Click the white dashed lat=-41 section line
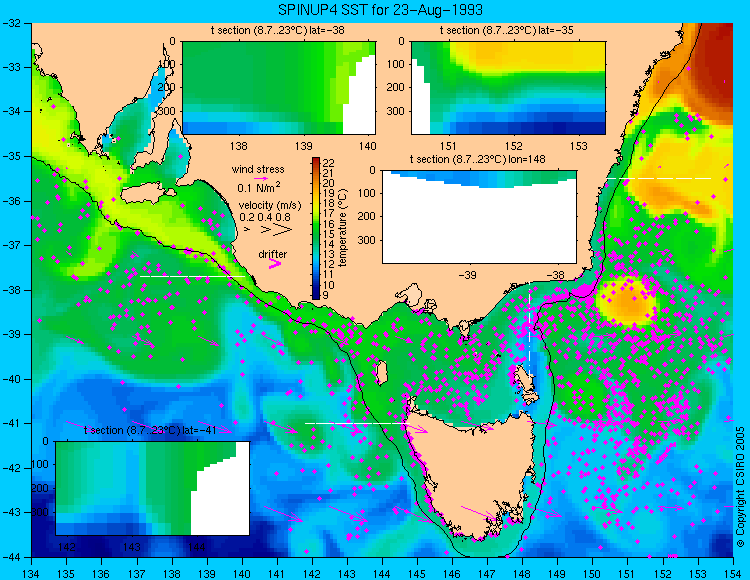The image size is (750, 580). [356, 423]
